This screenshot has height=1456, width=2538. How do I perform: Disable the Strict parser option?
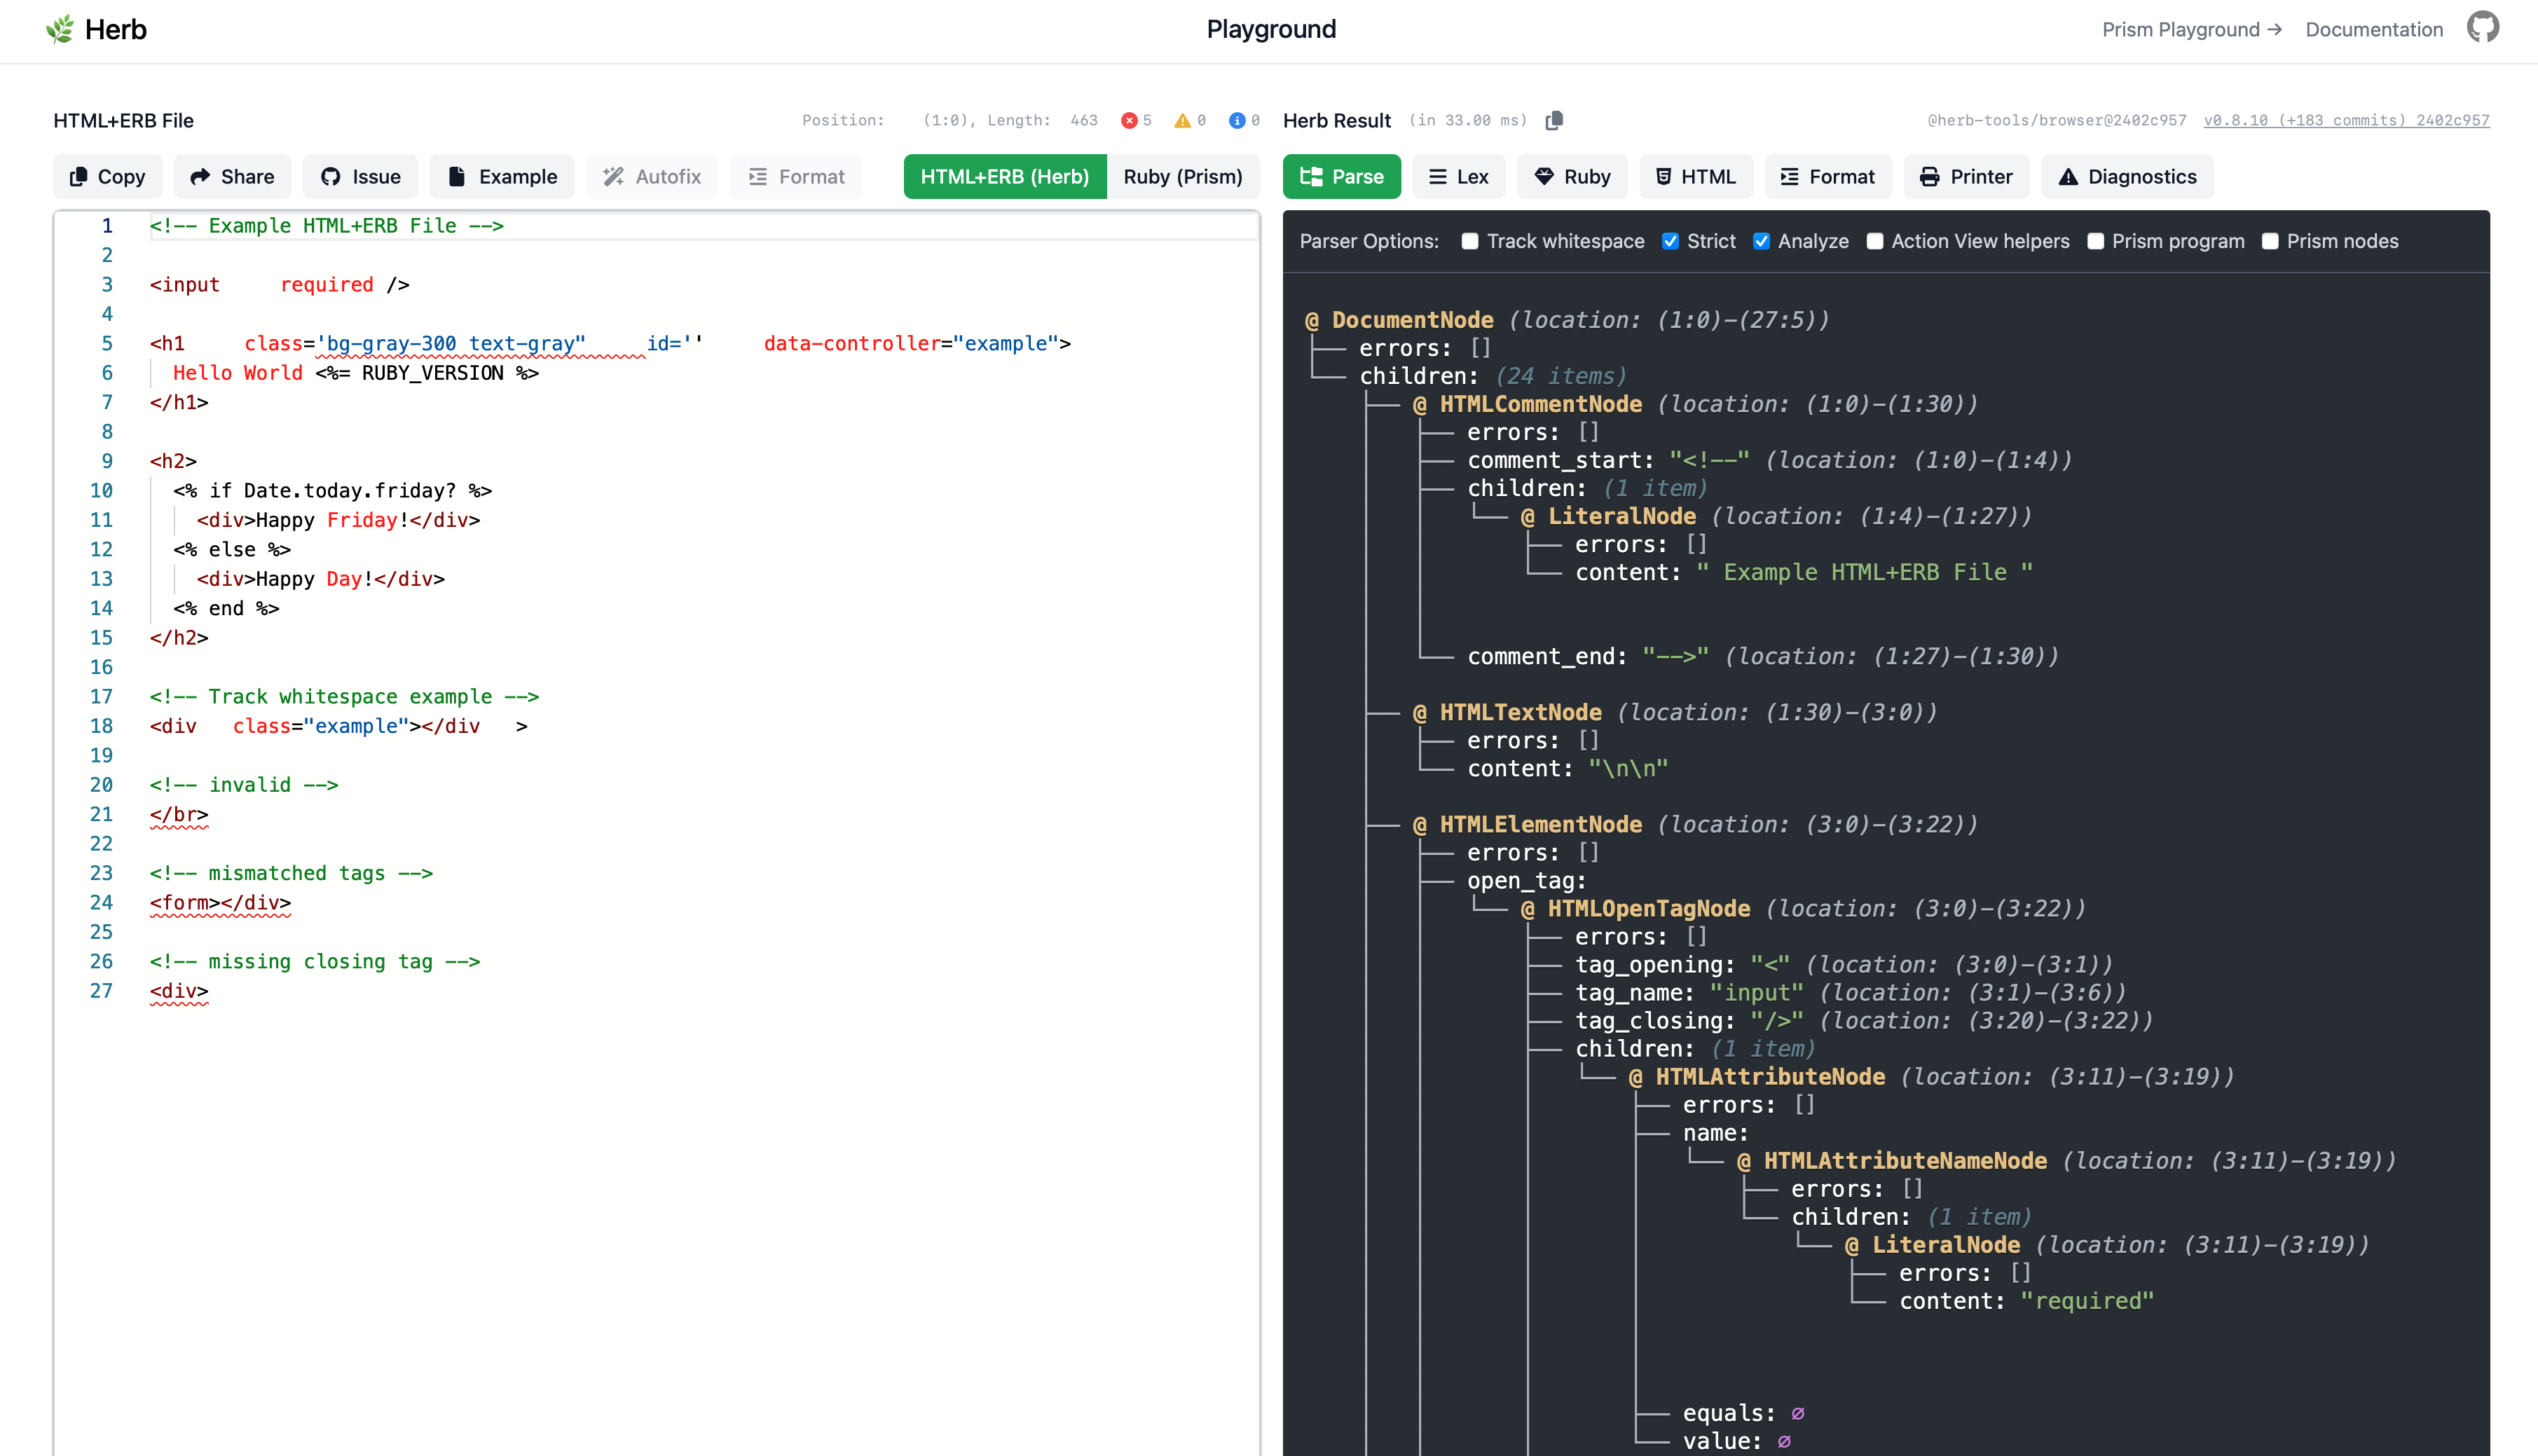[x=1670, y=241]
